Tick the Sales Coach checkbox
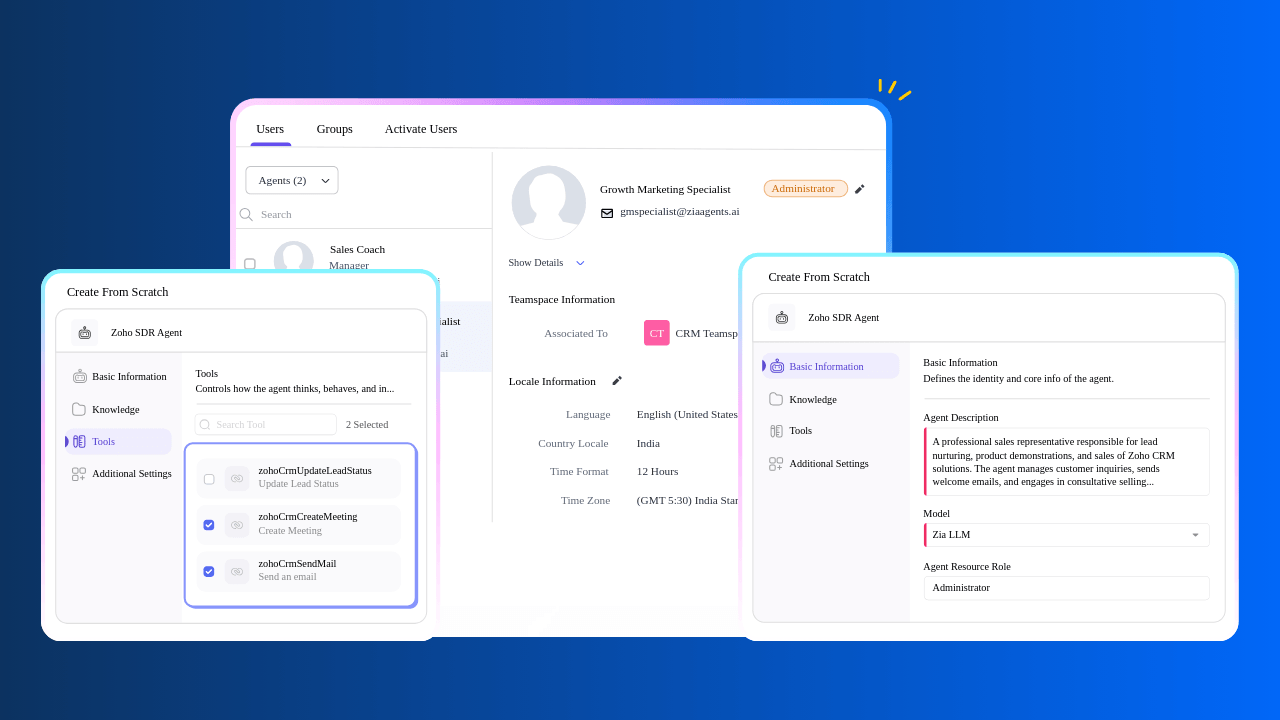The height and width of the screenshot is (720, 1280). (x=250, y=264)
